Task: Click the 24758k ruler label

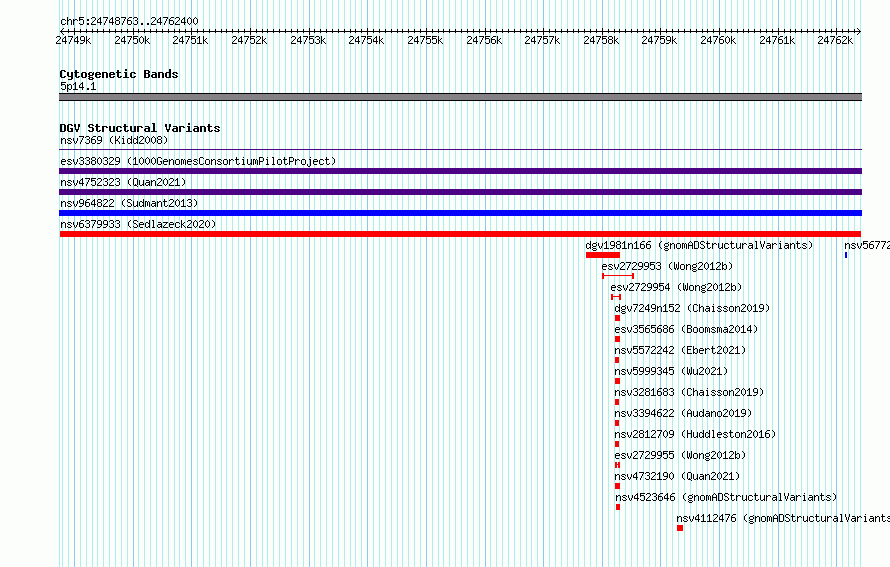Action: click(x=601, y=40)
